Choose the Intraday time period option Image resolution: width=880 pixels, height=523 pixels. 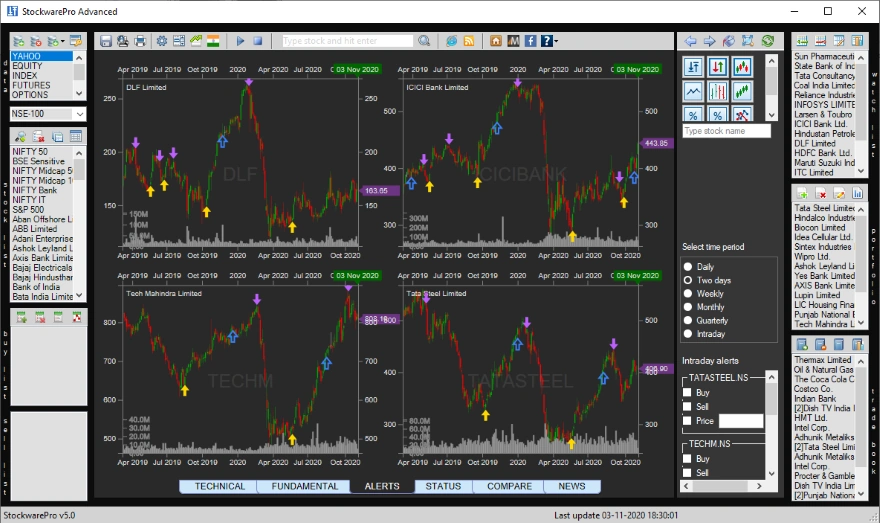[x=688, y=334]
